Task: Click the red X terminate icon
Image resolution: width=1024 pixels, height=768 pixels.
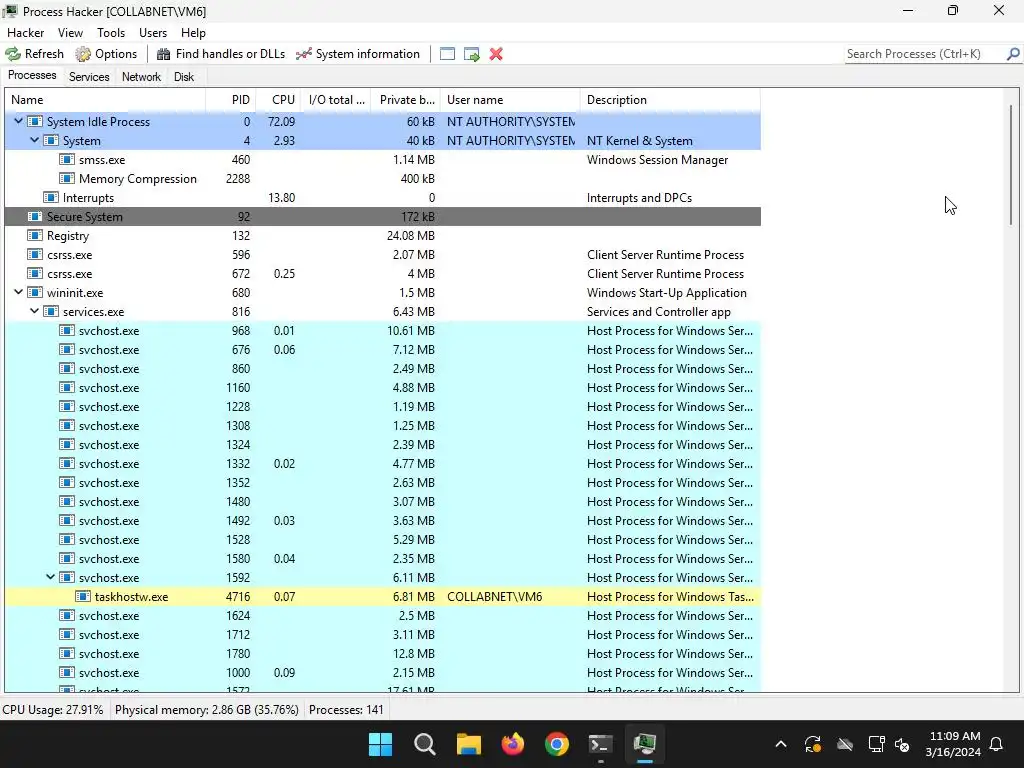Action: [496, 54]
